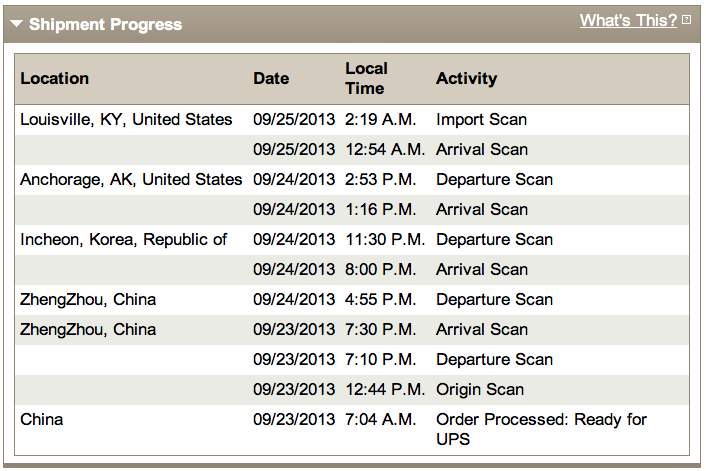Select the Origin Scan activity entry
Viewport: 706px width, 471px height.
click(480, 389)
